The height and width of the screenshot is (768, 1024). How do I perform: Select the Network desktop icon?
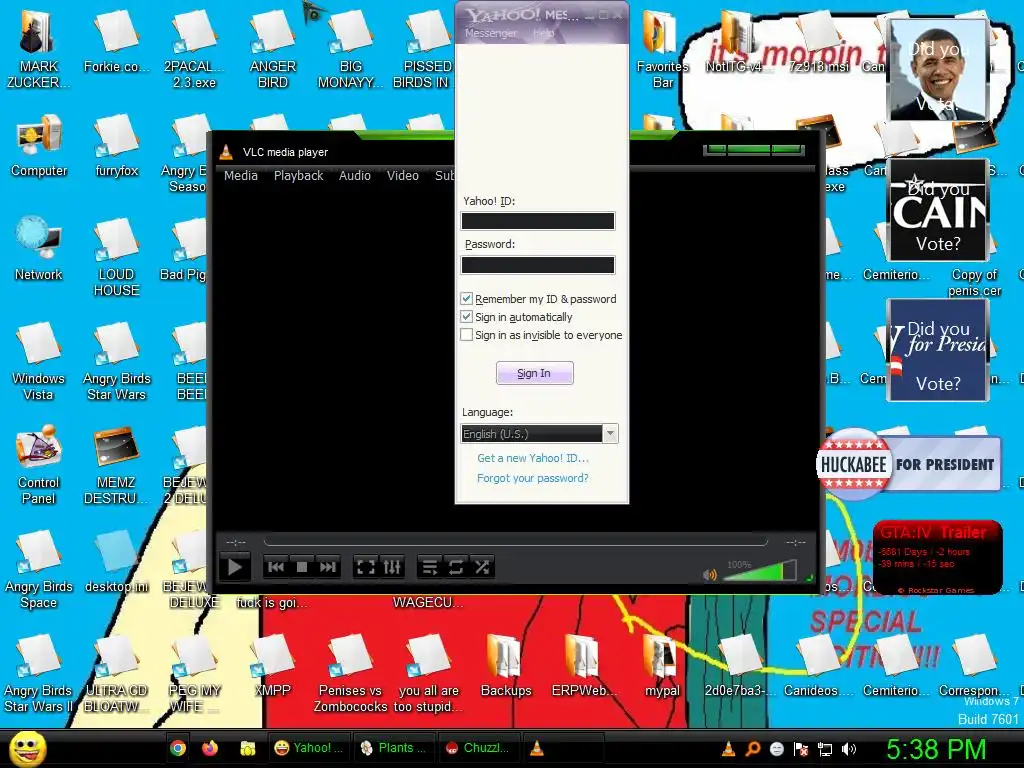[x=39, y=249]
